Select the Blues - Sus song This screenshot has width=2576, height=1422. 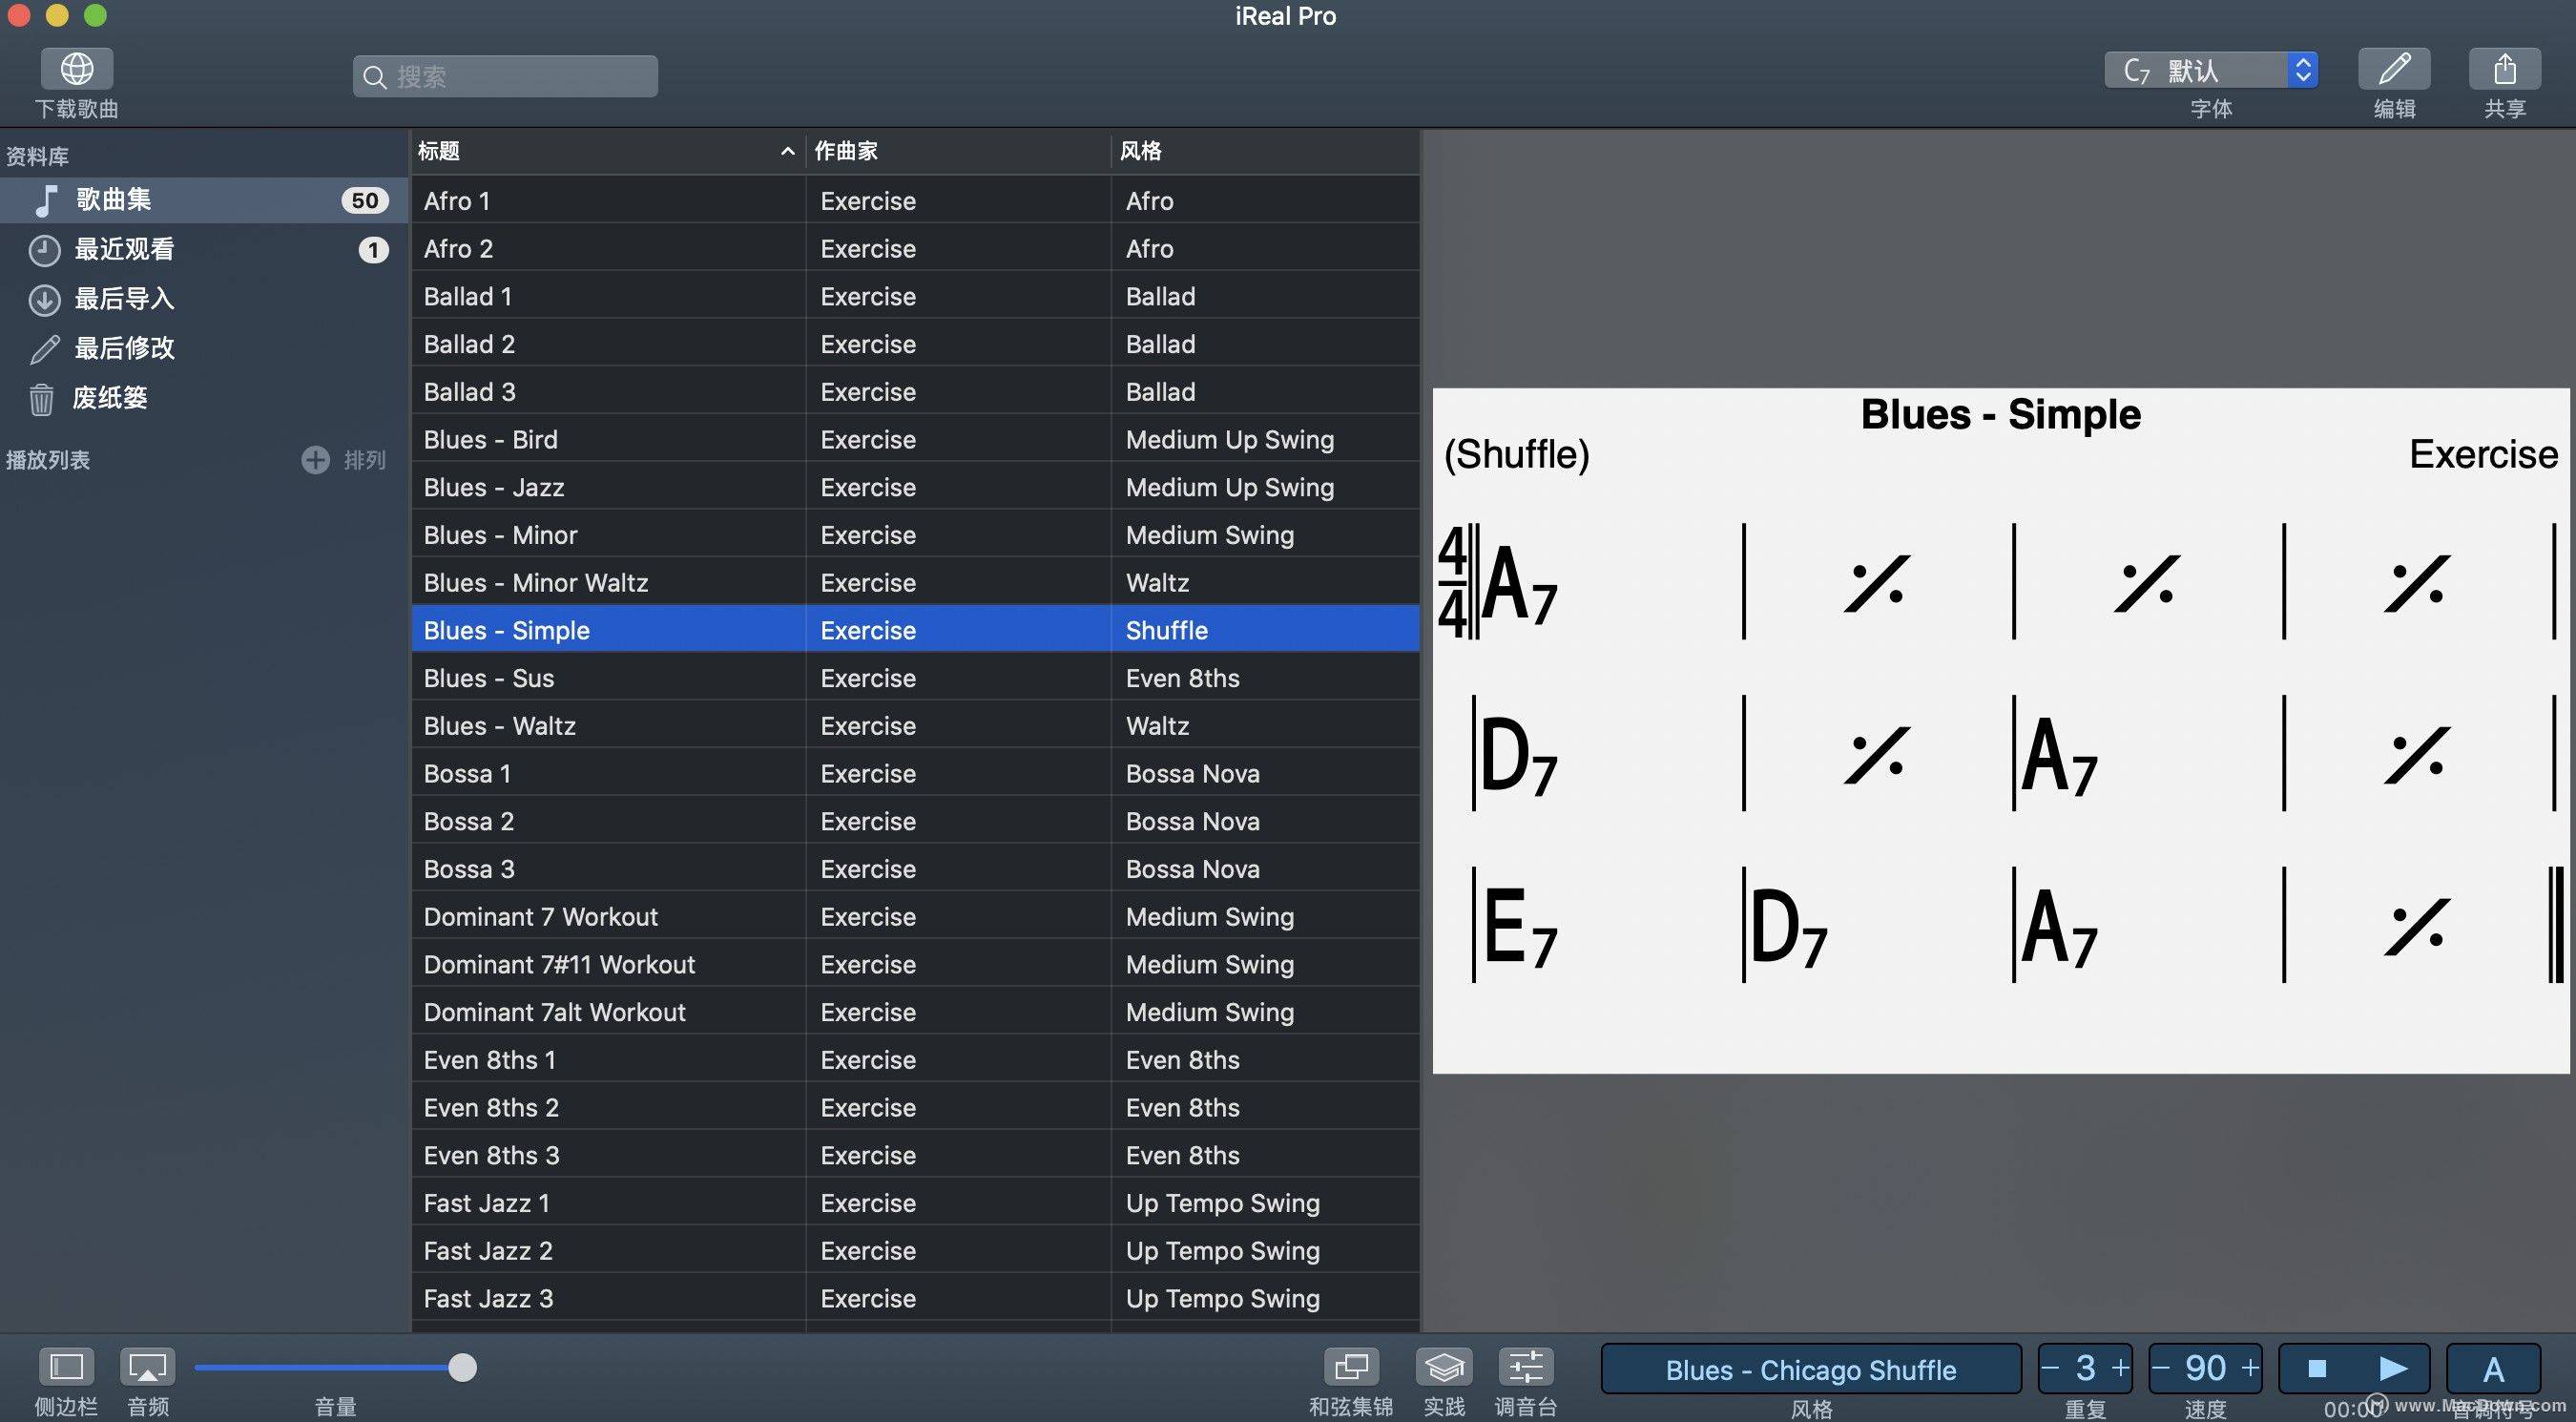[x=915, y=678]
